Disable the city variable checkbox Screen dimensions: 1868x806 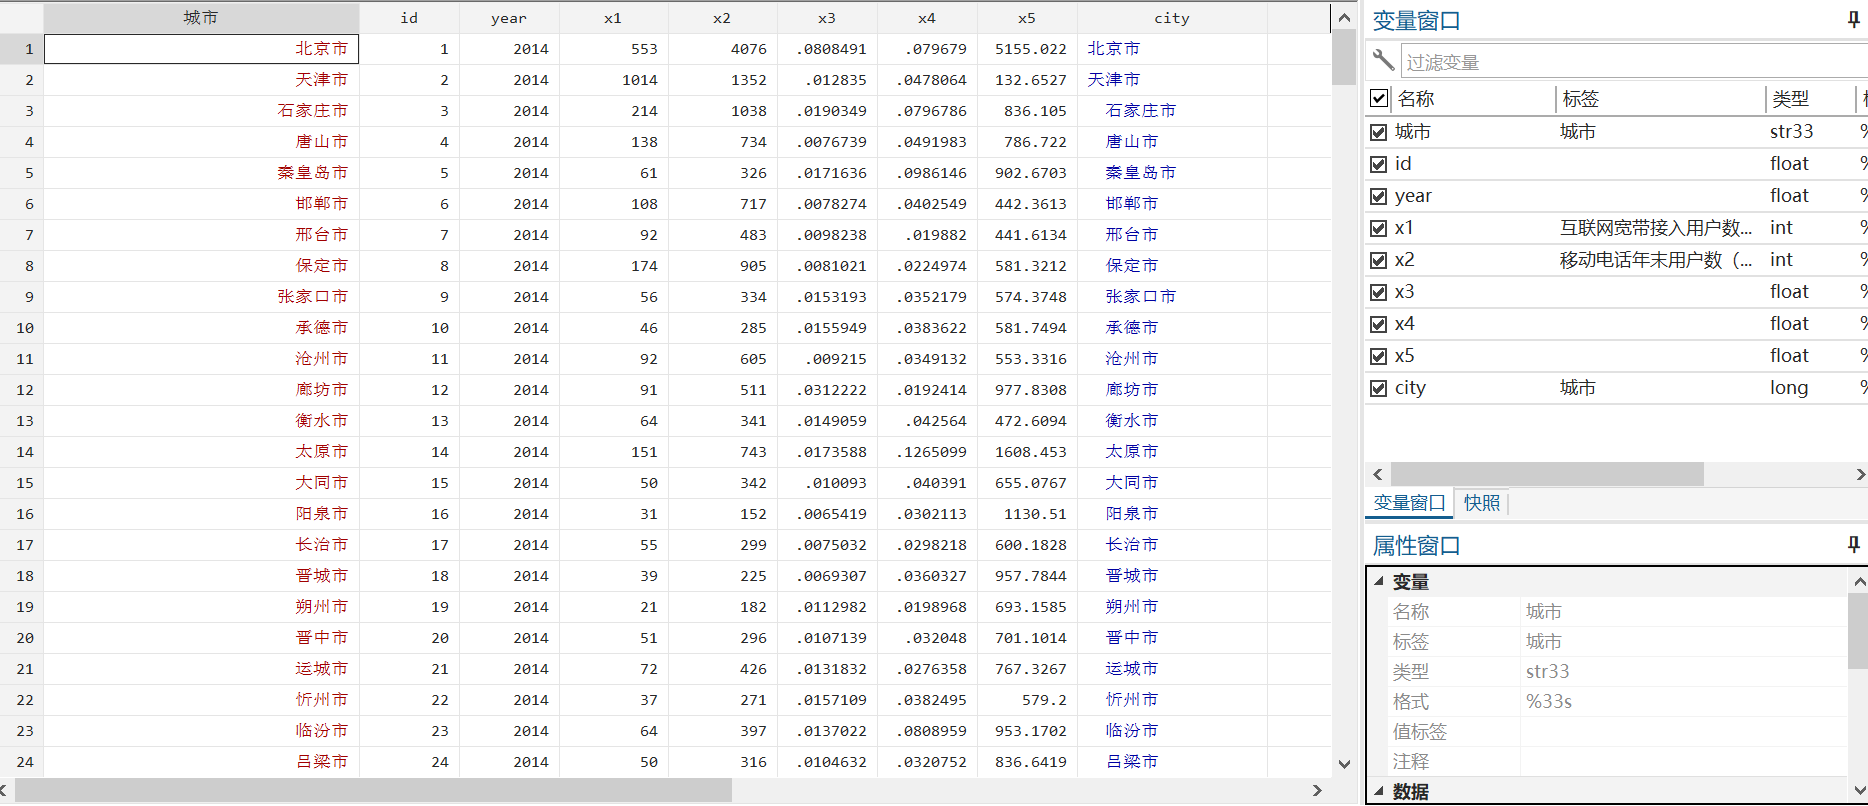tap(1379, 388)
